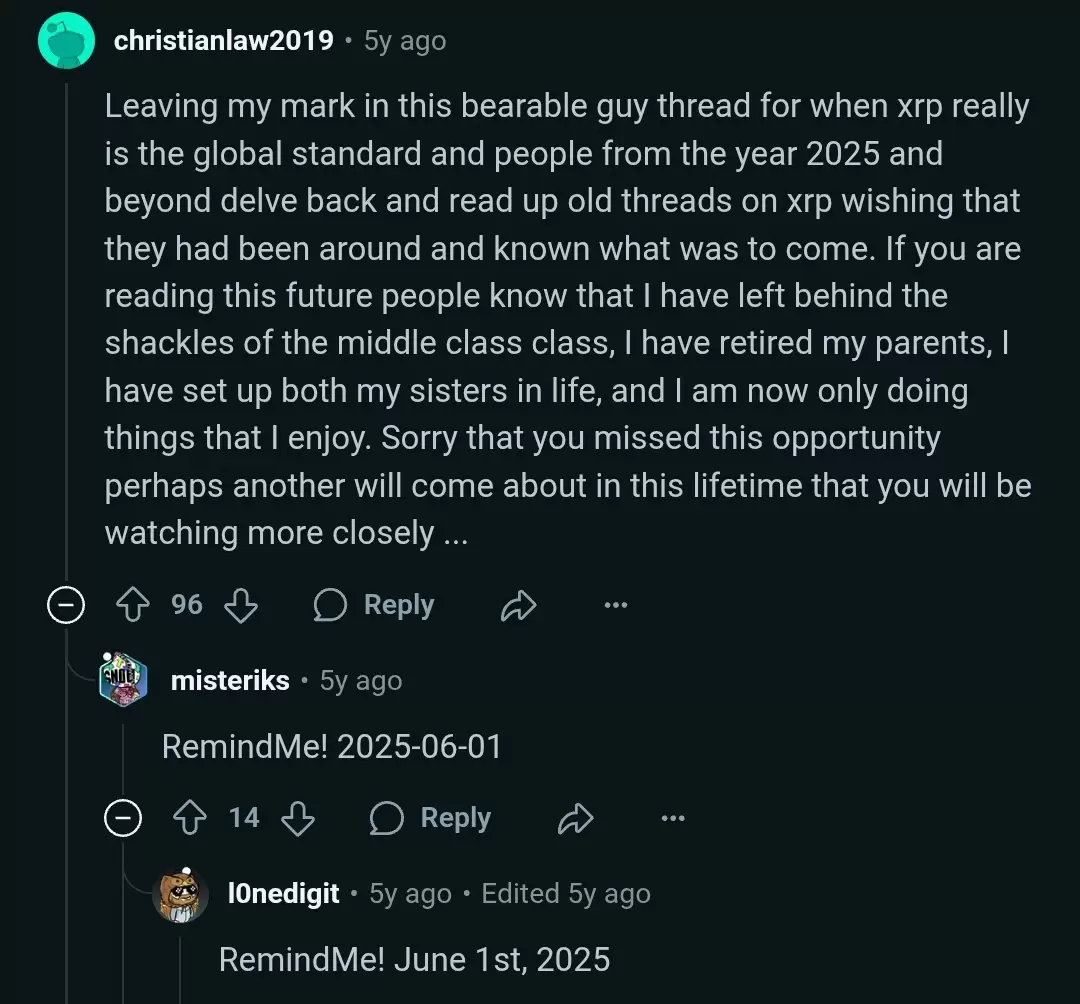Collapse christianlaw2019's comment thread
This screenshot has height=1004, width=1080.
click(66, 605)
